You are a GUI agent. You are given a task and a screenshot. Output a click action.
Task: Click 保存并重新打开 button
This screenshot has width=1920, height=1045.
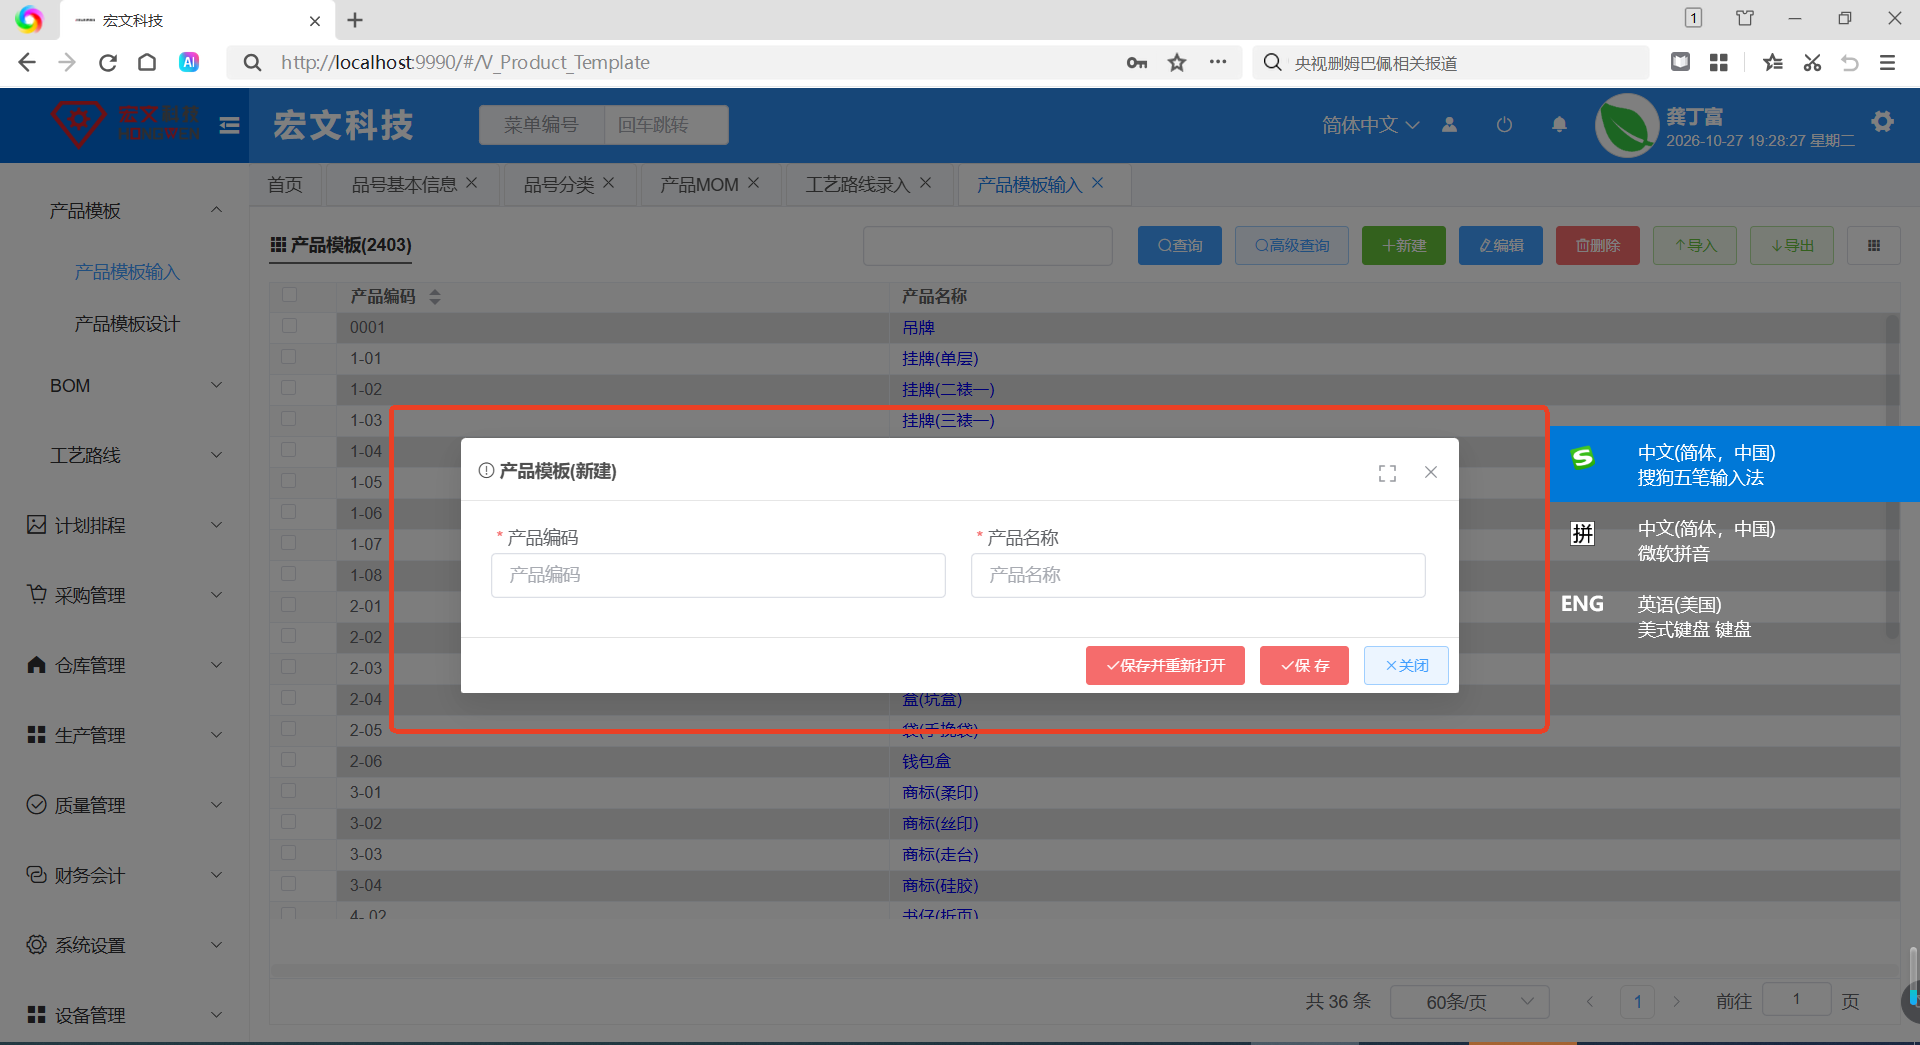pos(1165,666)
